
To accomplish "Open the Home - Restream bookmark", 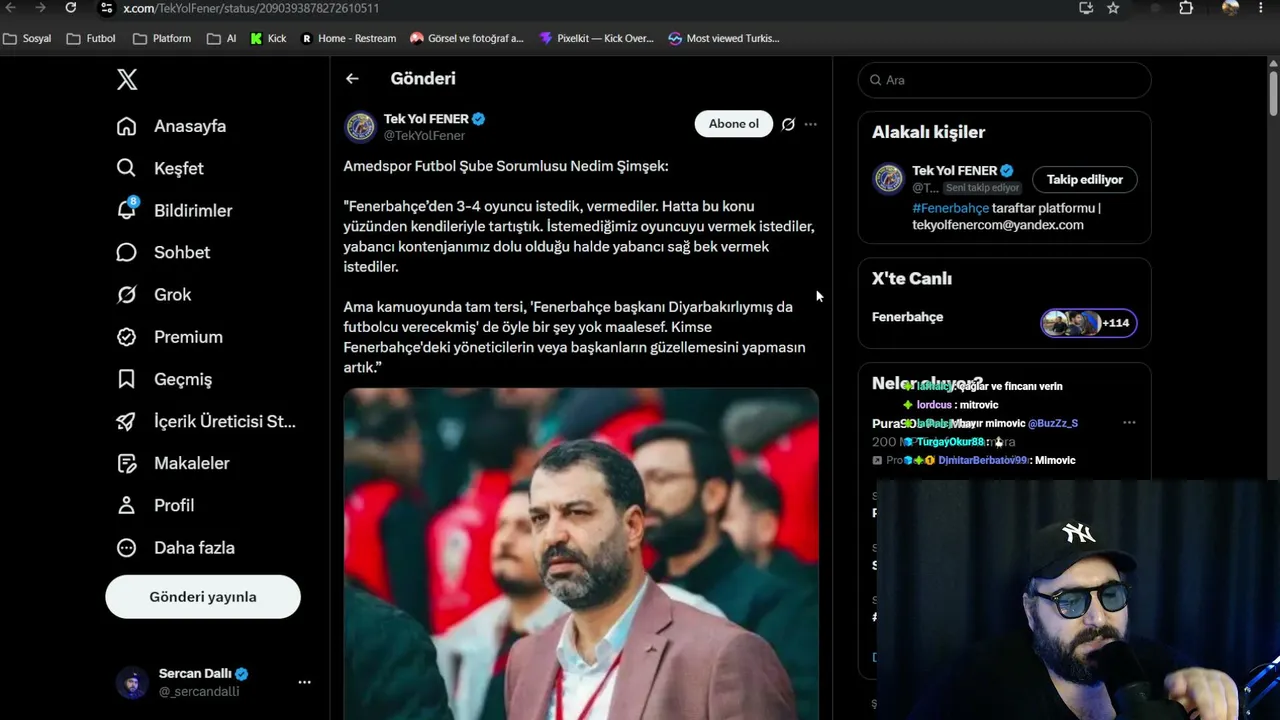I will click(348, 38).
